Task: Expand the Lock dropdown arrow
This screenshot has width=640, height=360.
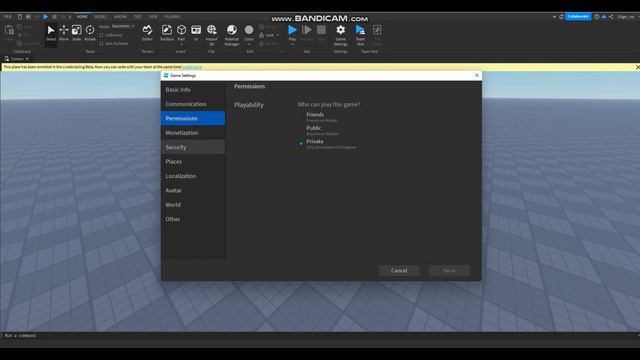Action: (278, 35)
